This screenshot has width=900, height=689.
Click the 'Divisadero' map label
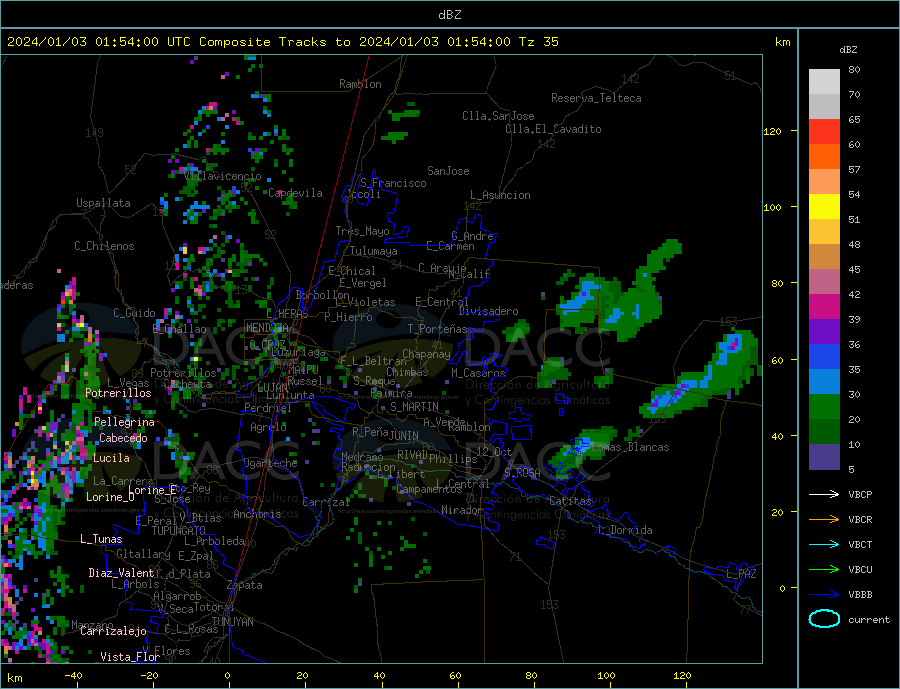pos(488,311)
